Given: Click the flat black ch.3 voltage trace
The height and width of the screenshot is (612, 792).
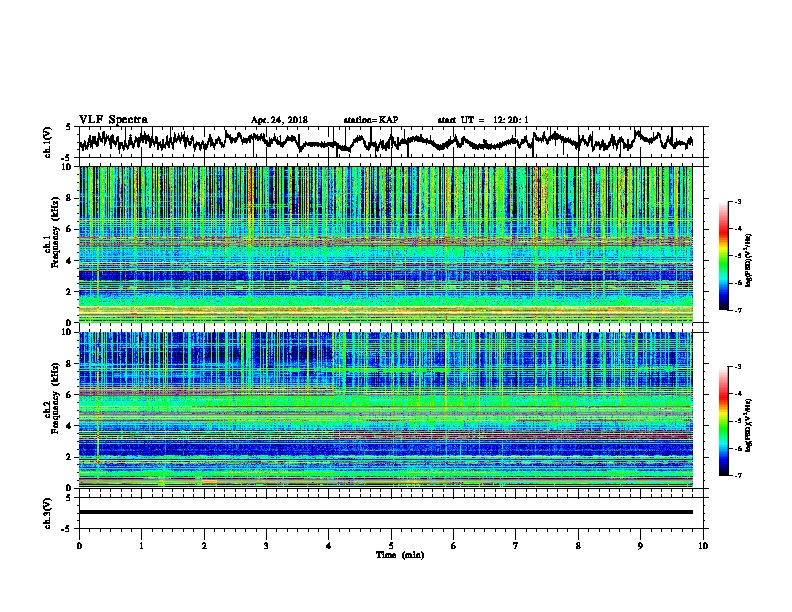Looking at the screenshot, I should [385, 512].
